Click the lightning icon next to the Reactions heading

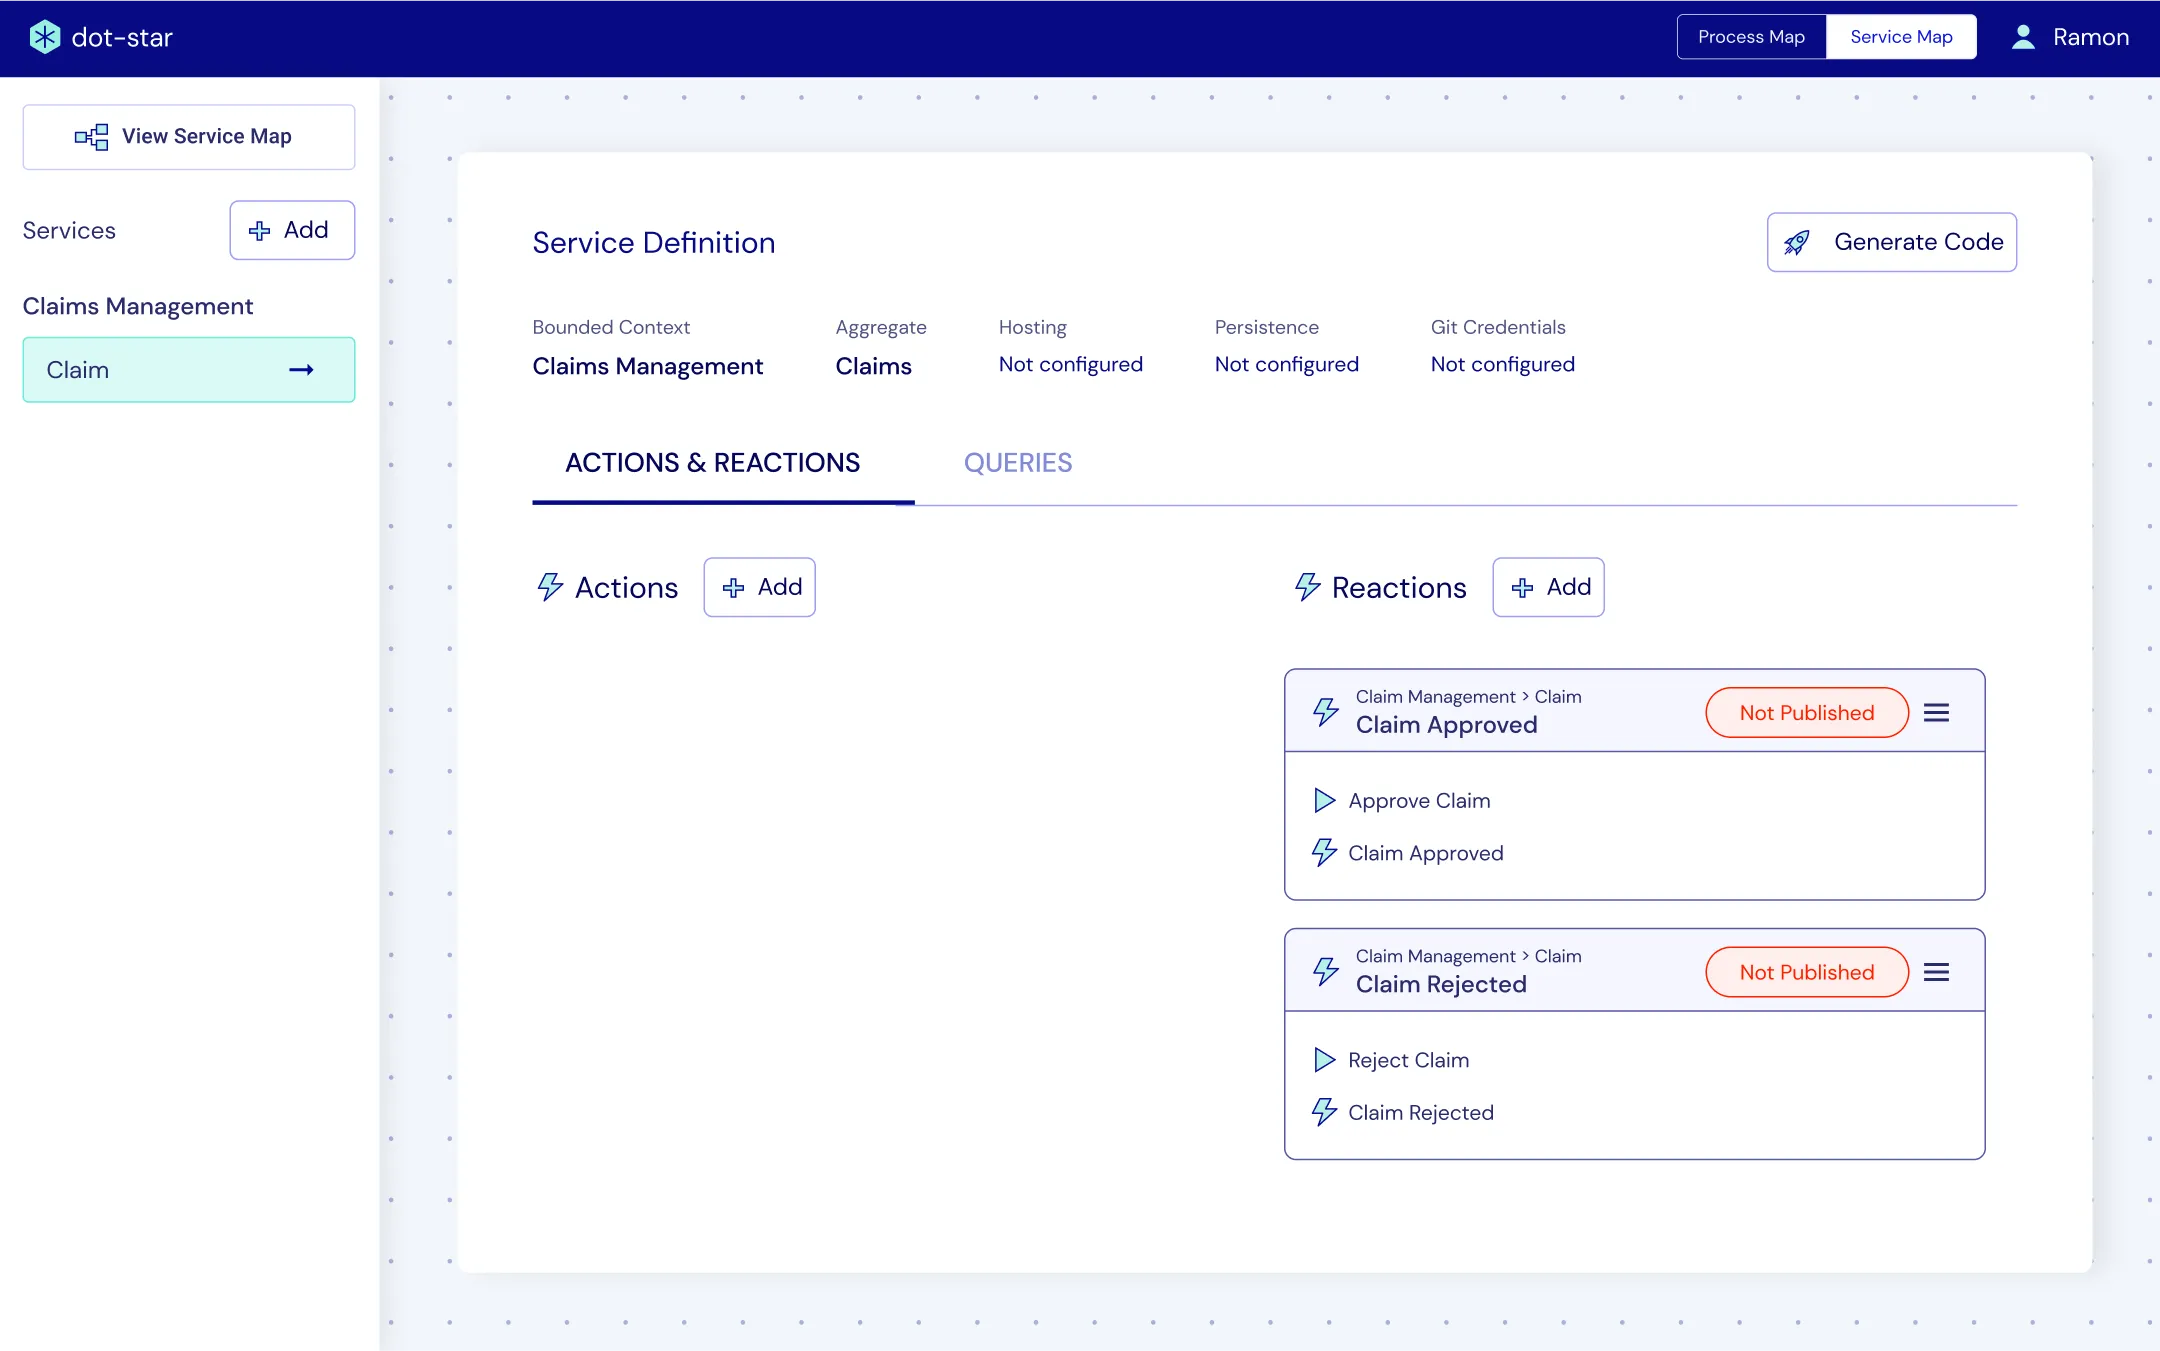tap(1307, 586)
